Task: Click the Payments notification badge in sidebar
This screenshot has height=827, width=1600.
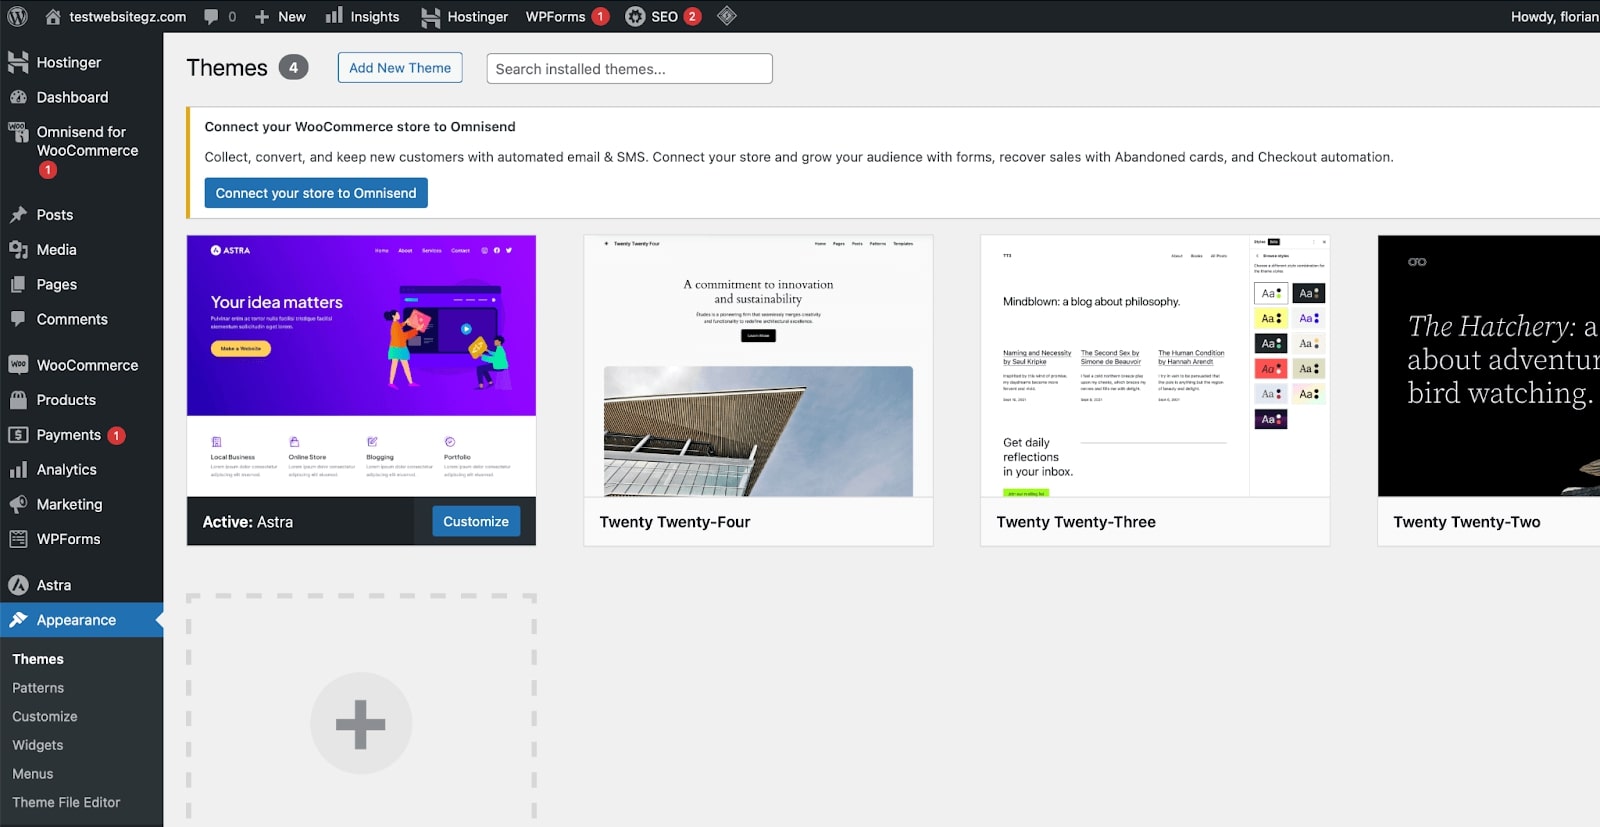Action: (x=116, y=435)
